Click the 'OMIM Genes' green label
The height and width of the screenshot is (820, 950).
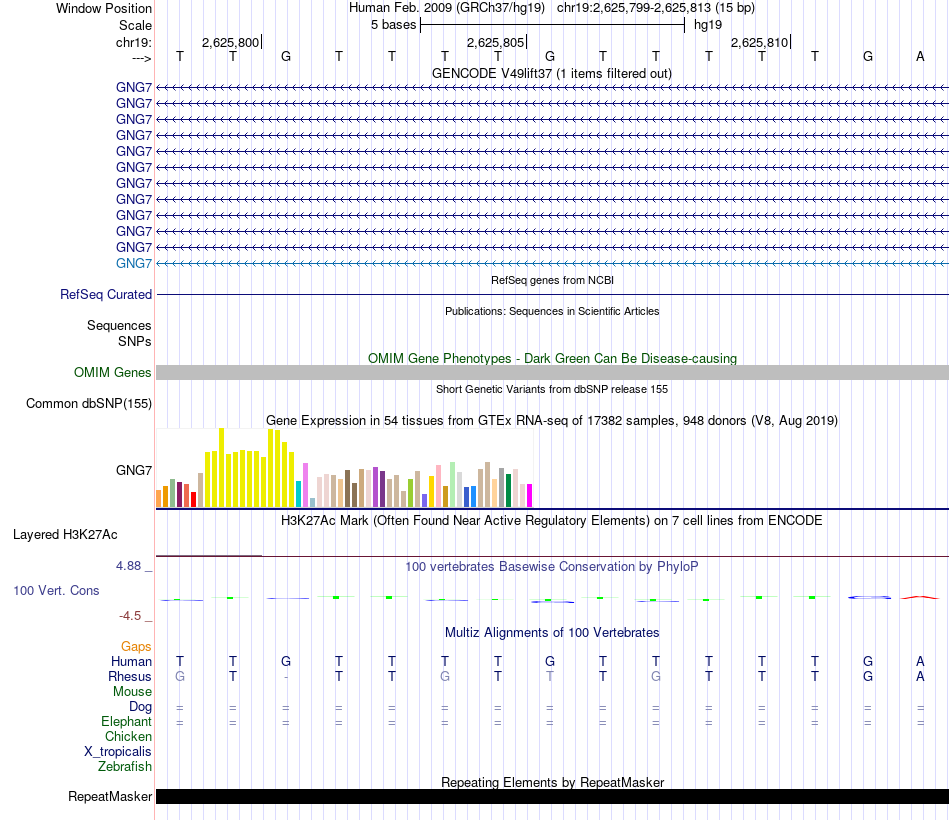tap(113, 373)
